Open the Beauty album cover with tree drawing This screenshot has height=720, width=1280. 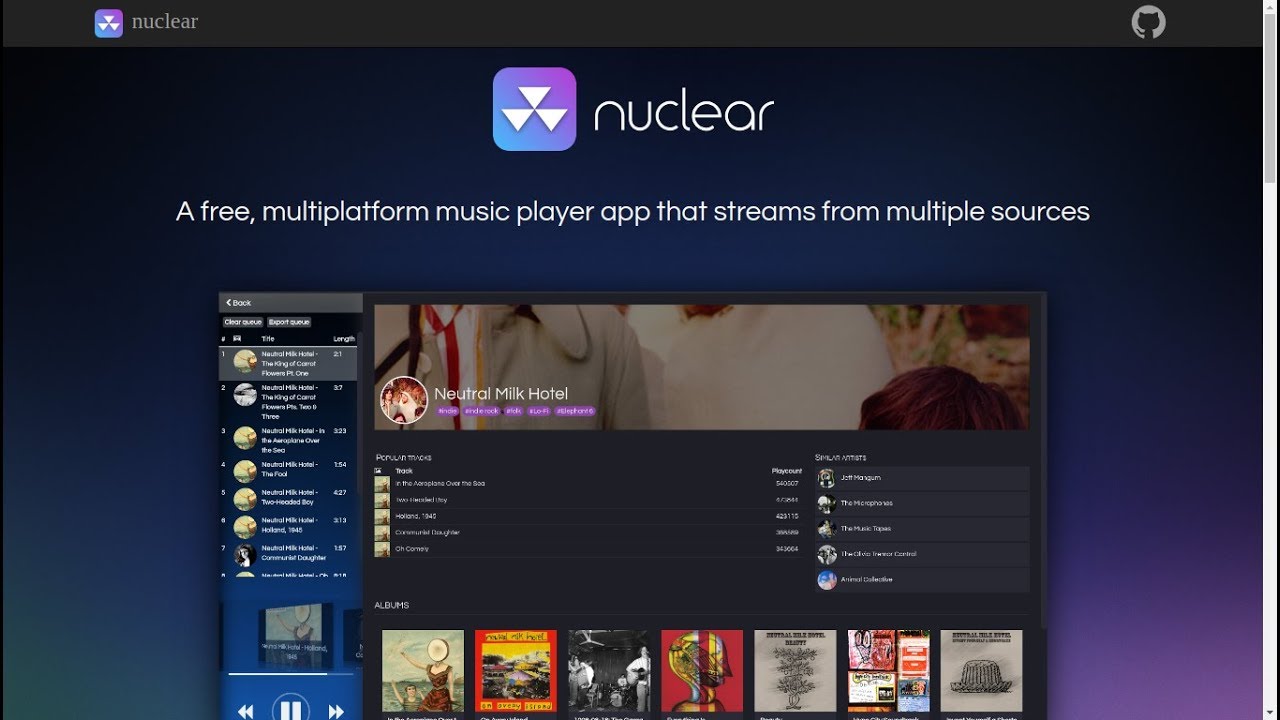(x=795, y=670)
